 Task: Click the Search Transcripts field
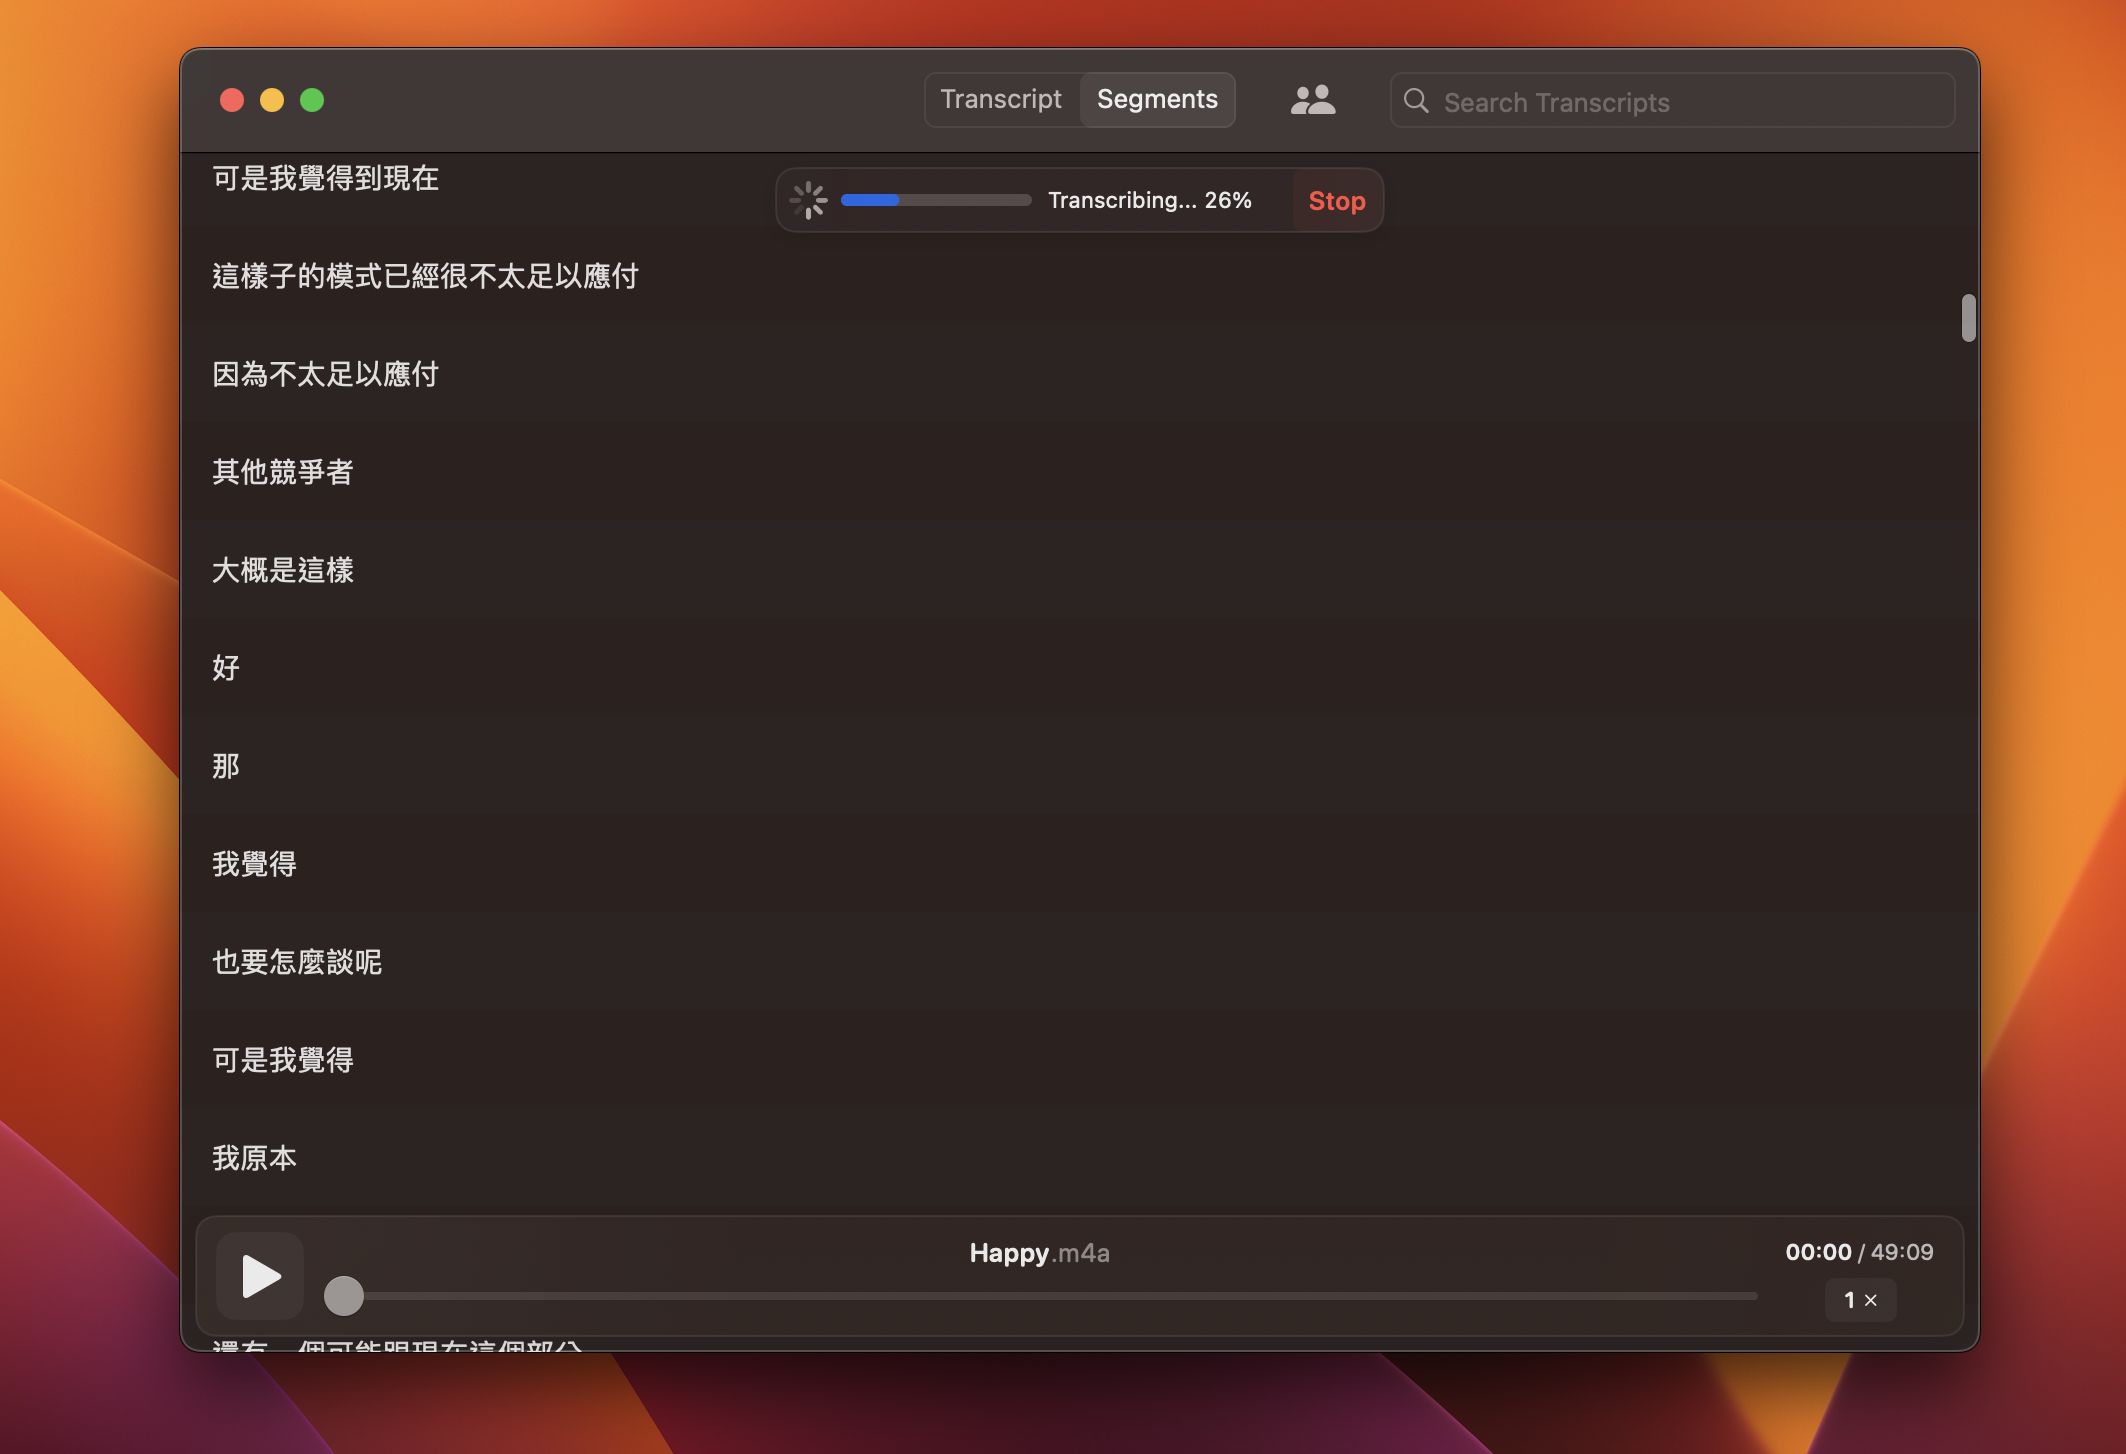tap(1672, 101)
